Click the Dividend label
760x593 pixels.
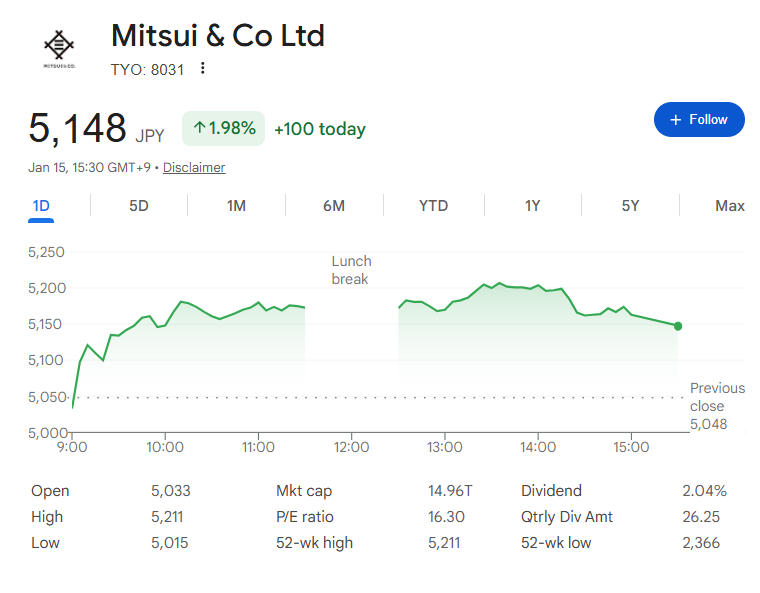(551, 491)
